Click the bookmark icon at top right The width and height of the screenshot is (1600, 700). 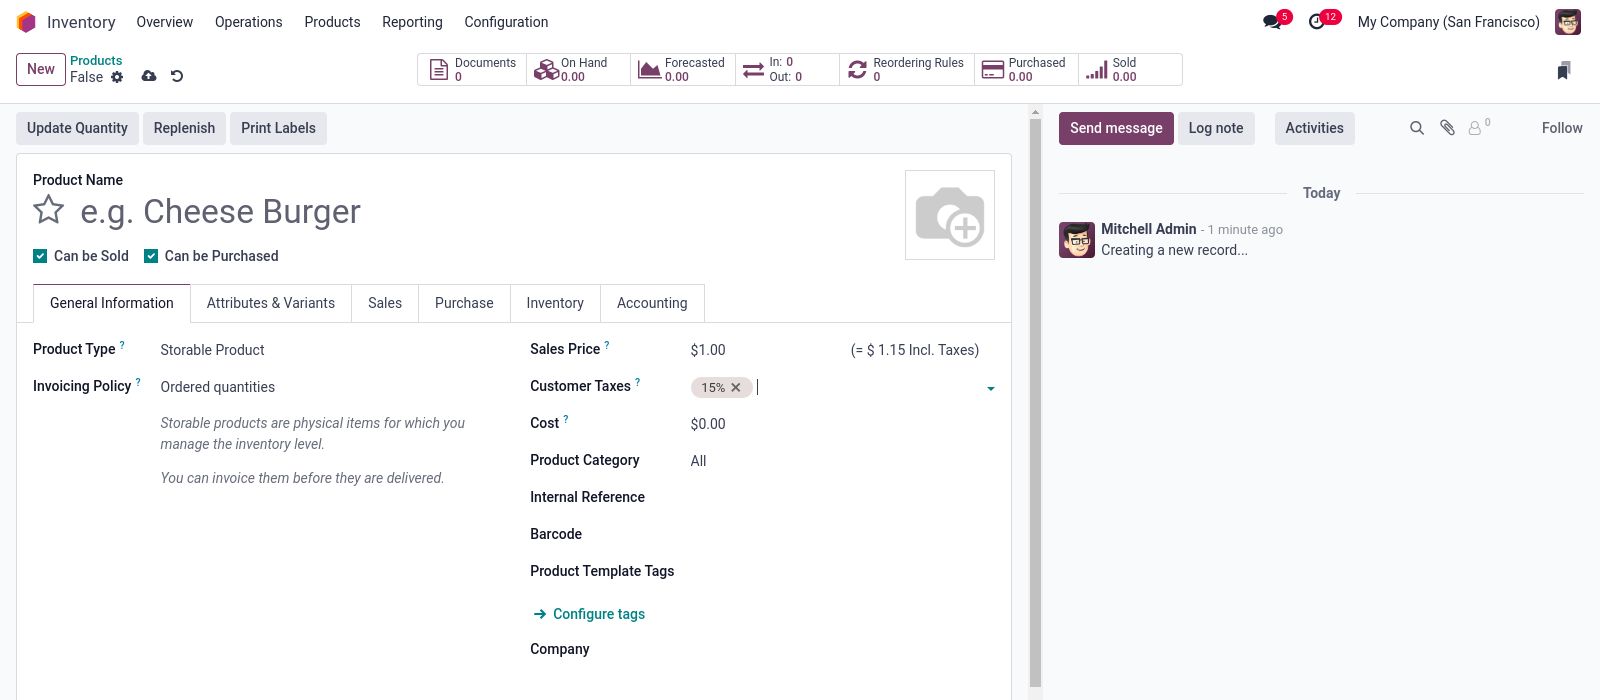(1564, 70)
